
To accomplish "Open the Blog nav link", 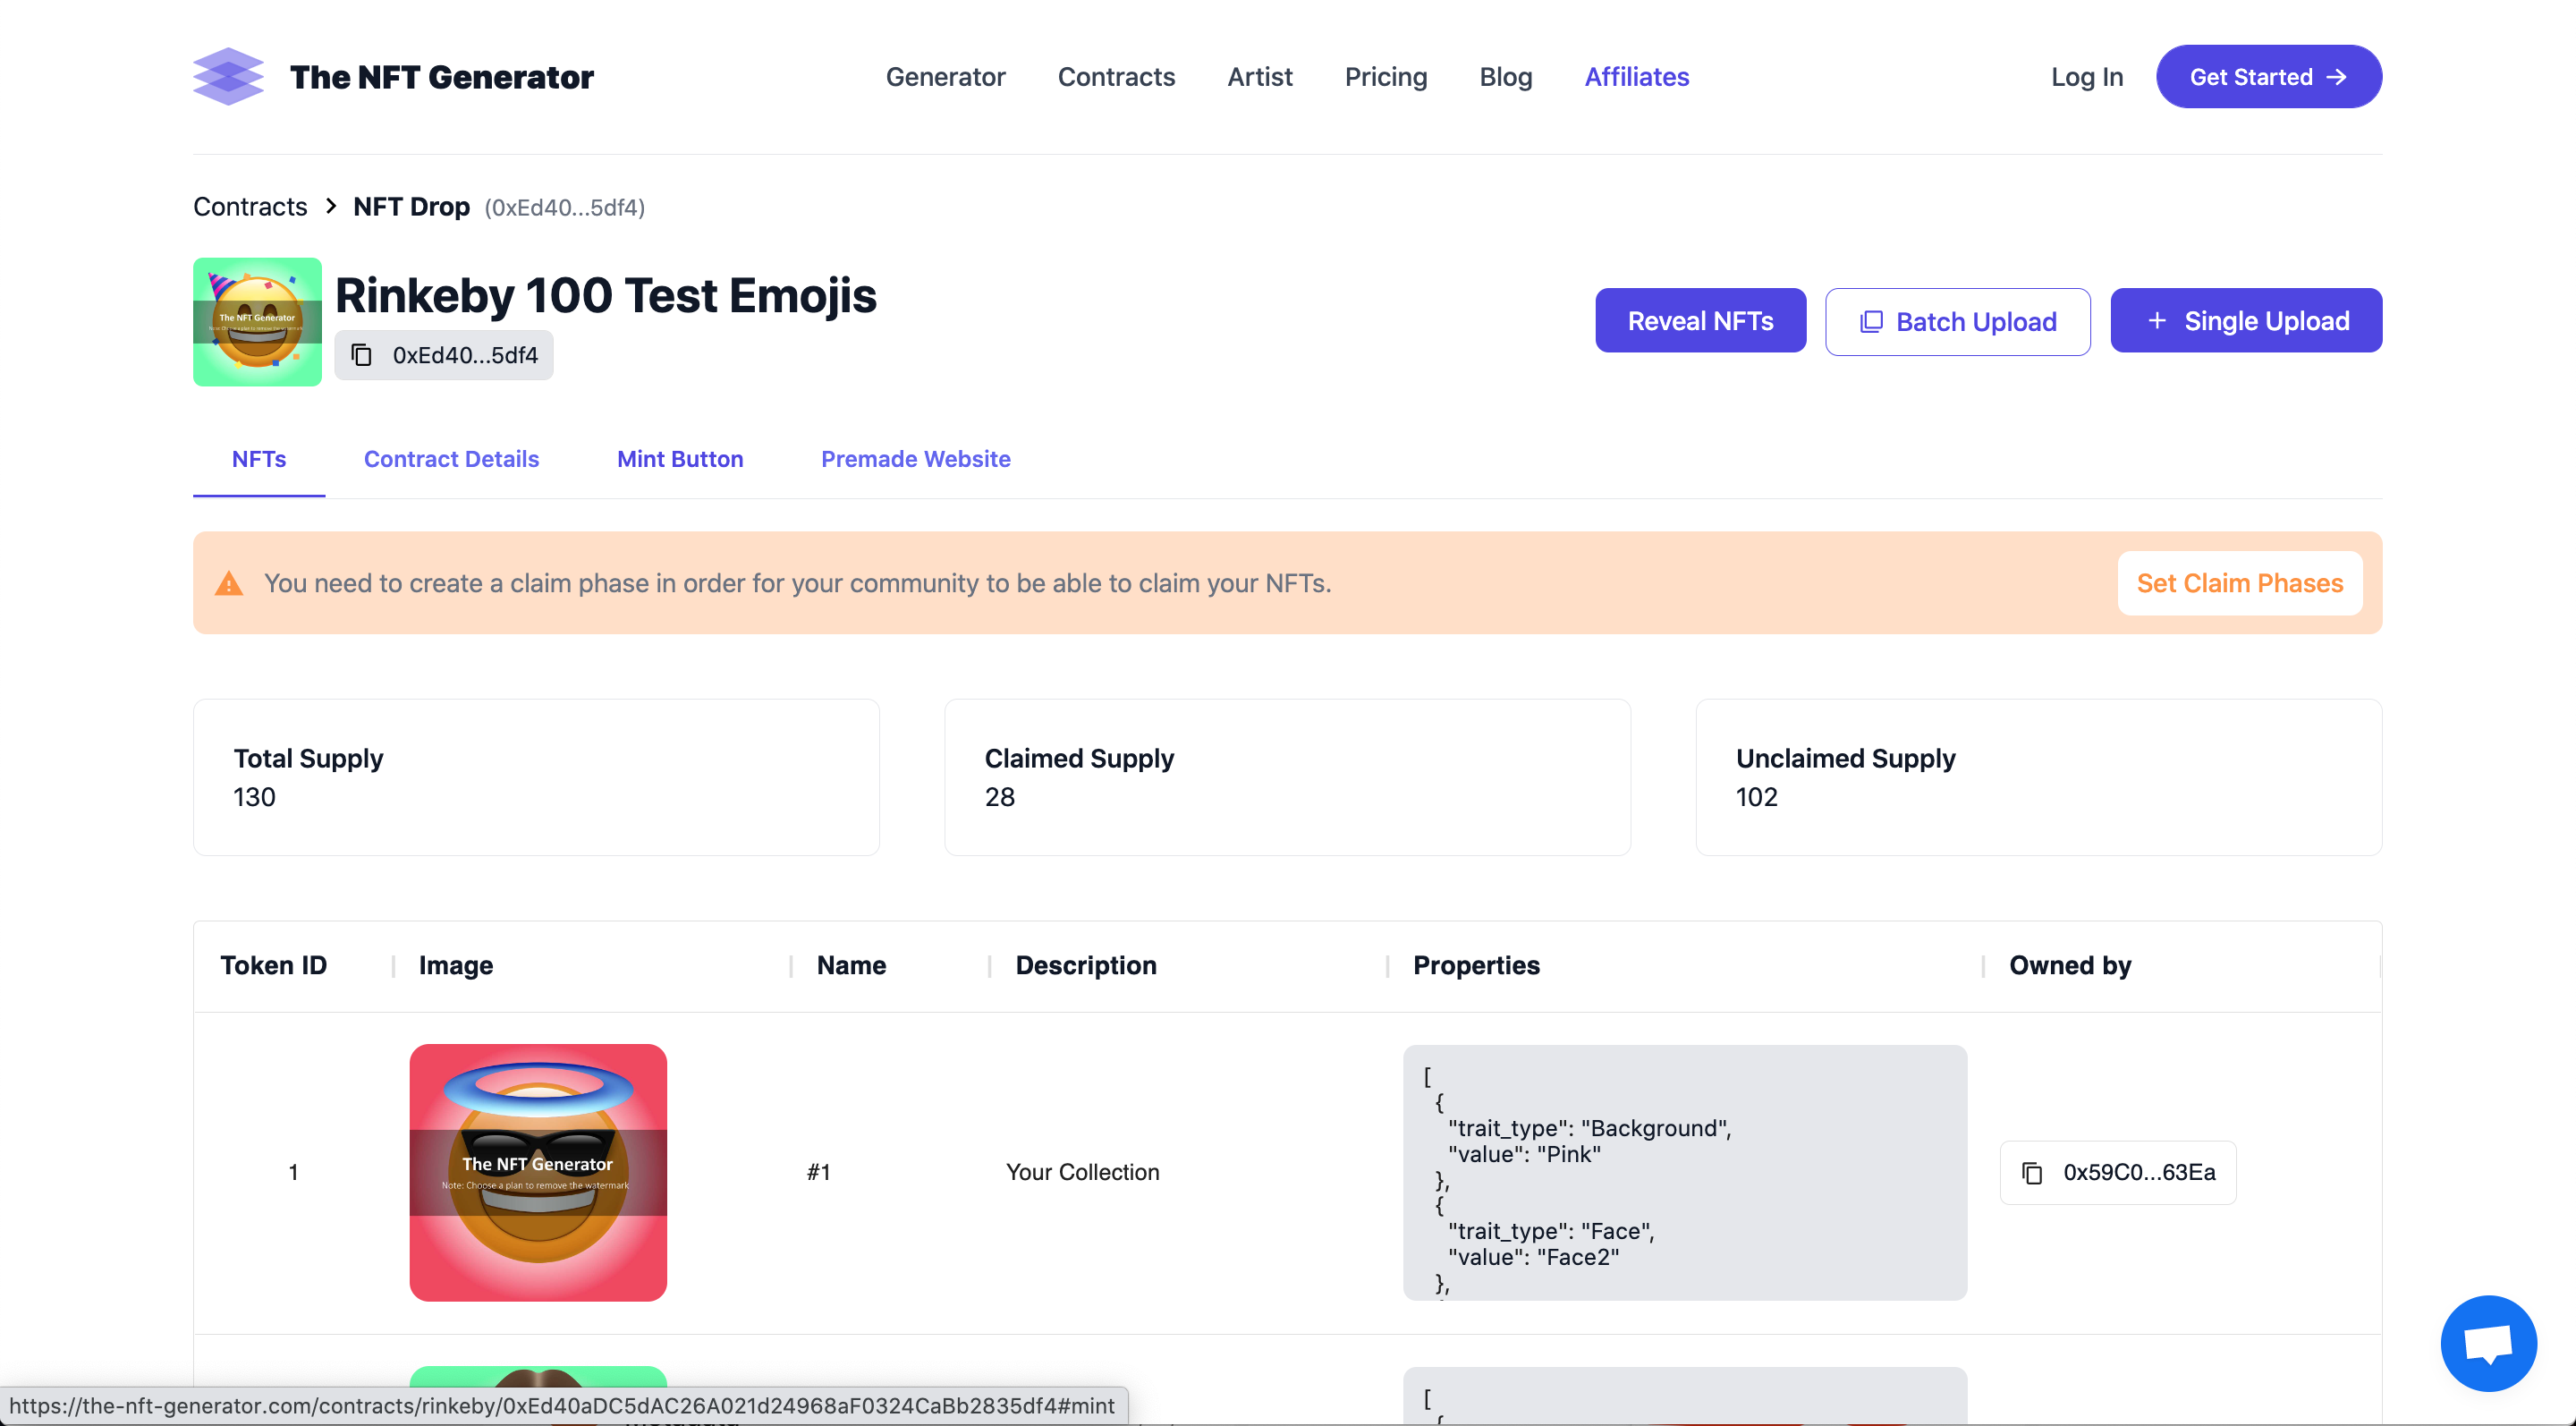I will 1506,77.
